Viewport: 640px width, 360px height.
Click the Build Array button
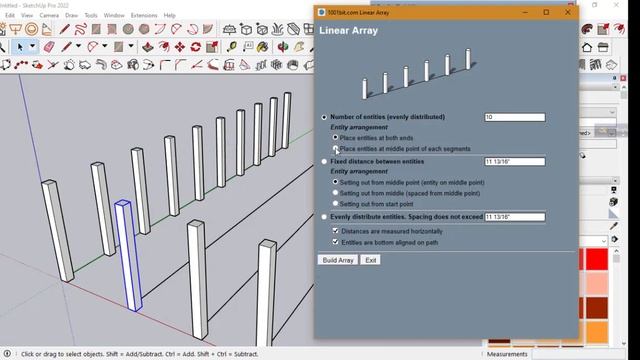point(338,260)
